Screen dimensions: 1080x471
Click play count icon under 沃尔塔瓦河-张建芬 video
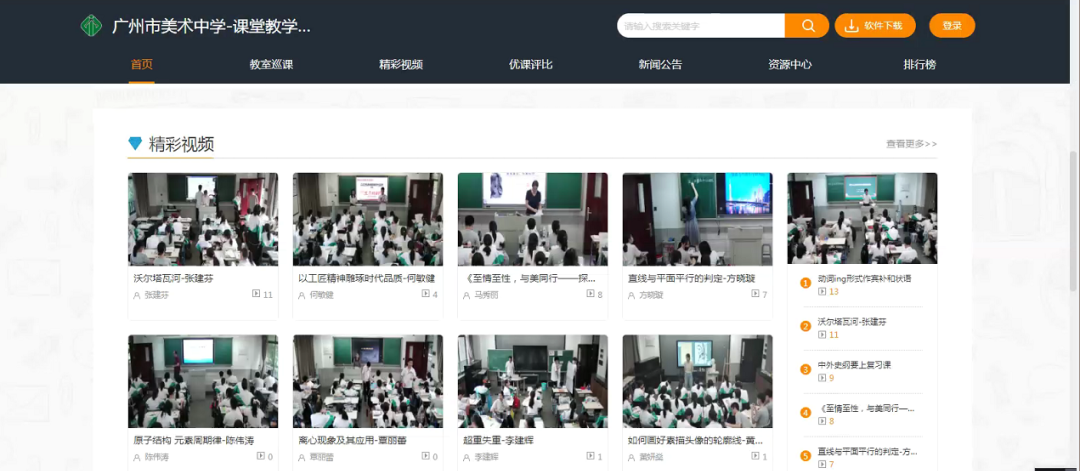[x=256, y=294]
